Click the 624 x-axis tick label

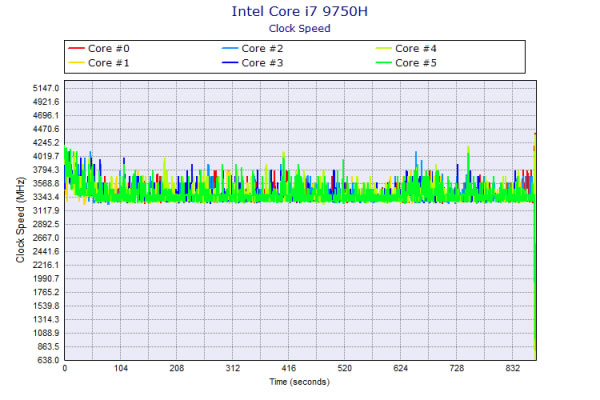401,368
